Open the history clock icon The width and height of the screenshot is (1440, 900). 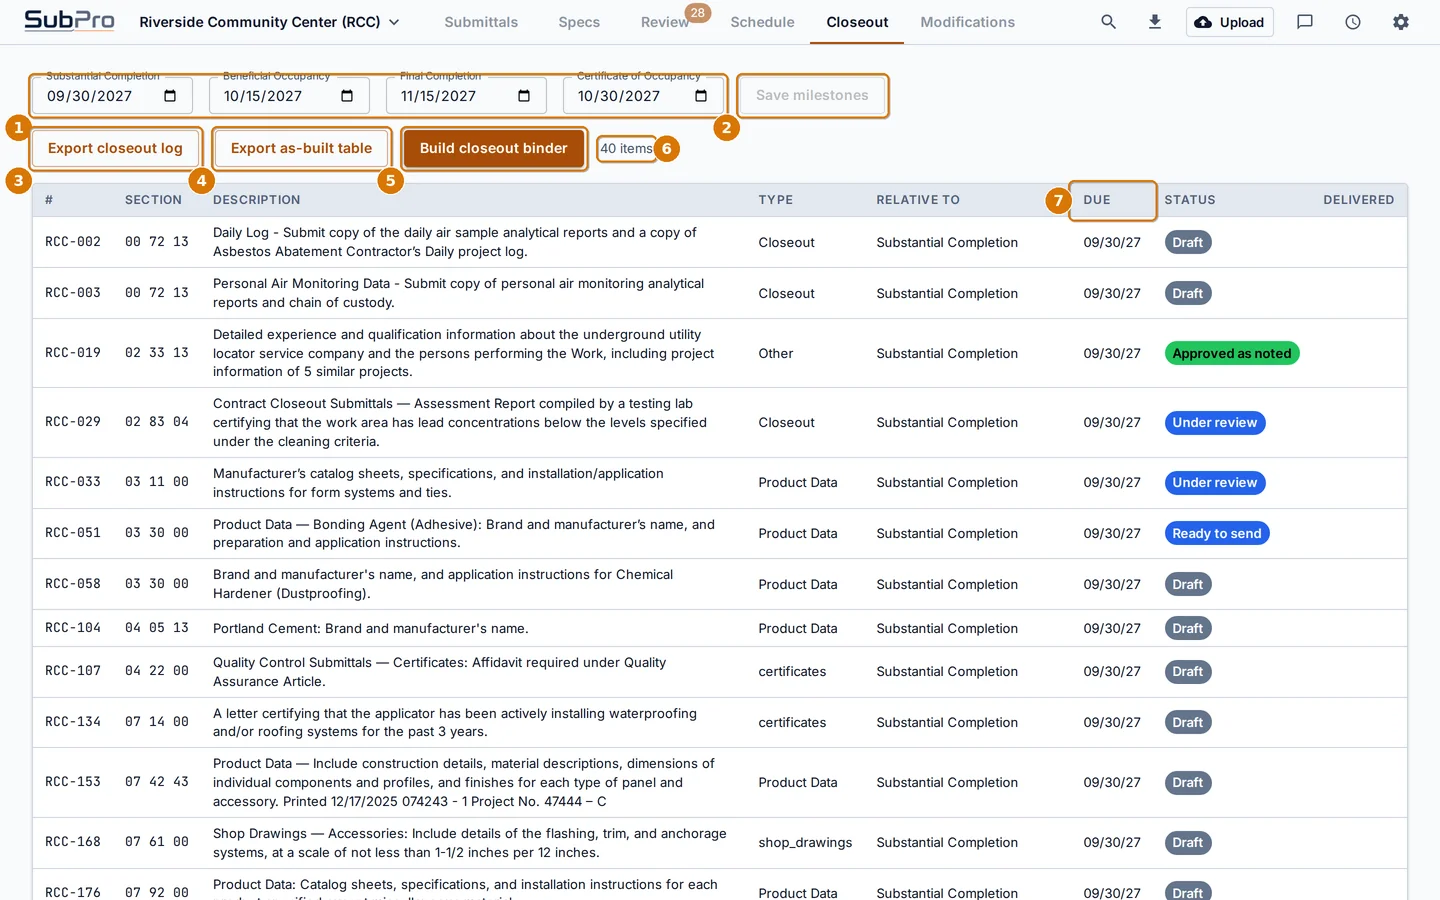click(1353, 22)
